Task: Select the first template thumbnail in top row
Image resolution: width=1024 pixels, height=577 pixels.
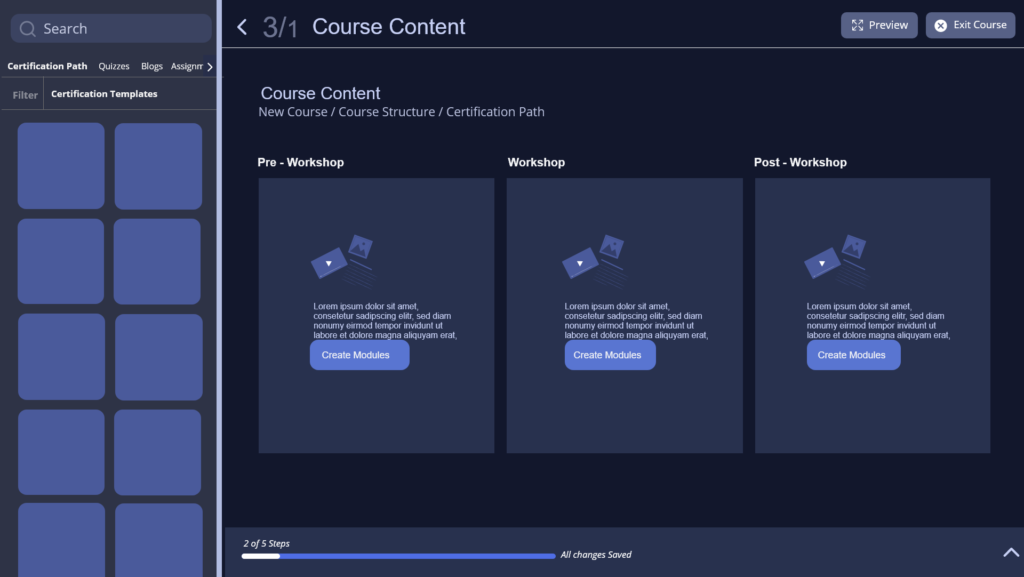Action: (x=61, y=166)
